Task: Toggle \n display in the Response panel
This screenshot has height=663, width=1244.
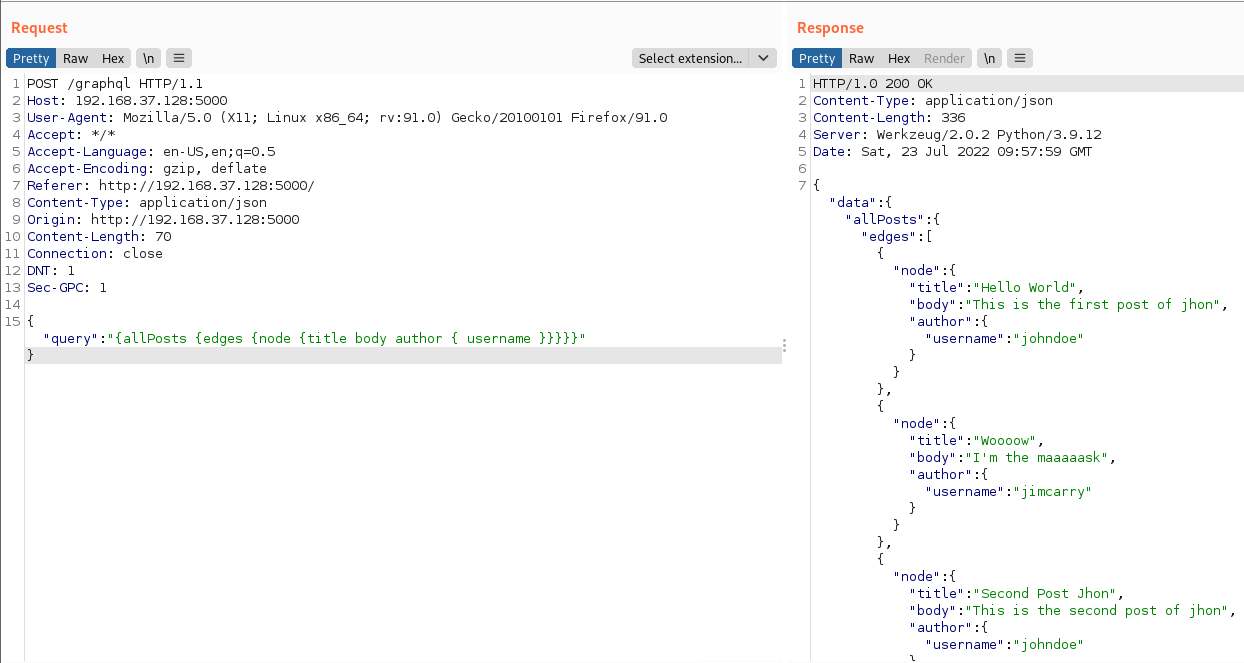Action: (x=989, y=58)
